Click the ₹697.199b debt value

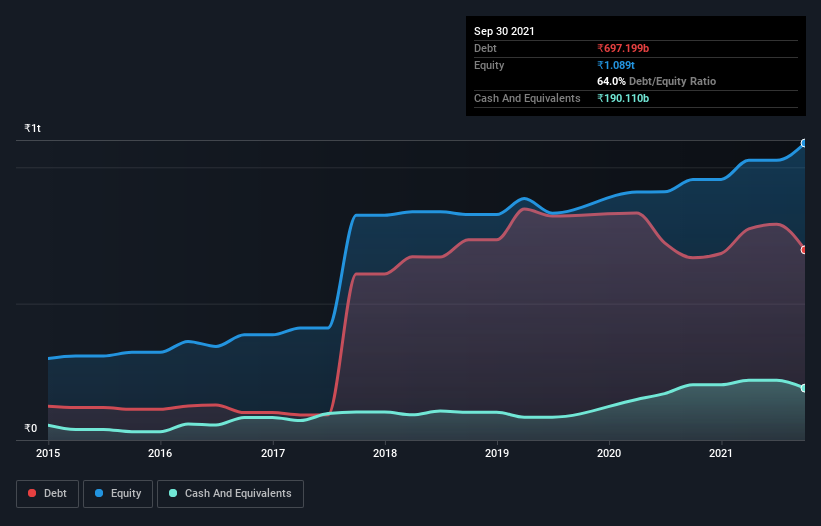[x=623, y=48]
